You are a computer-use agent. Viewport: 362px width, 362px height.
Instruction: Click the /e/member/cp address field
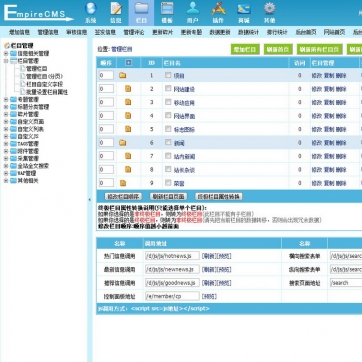172,296
